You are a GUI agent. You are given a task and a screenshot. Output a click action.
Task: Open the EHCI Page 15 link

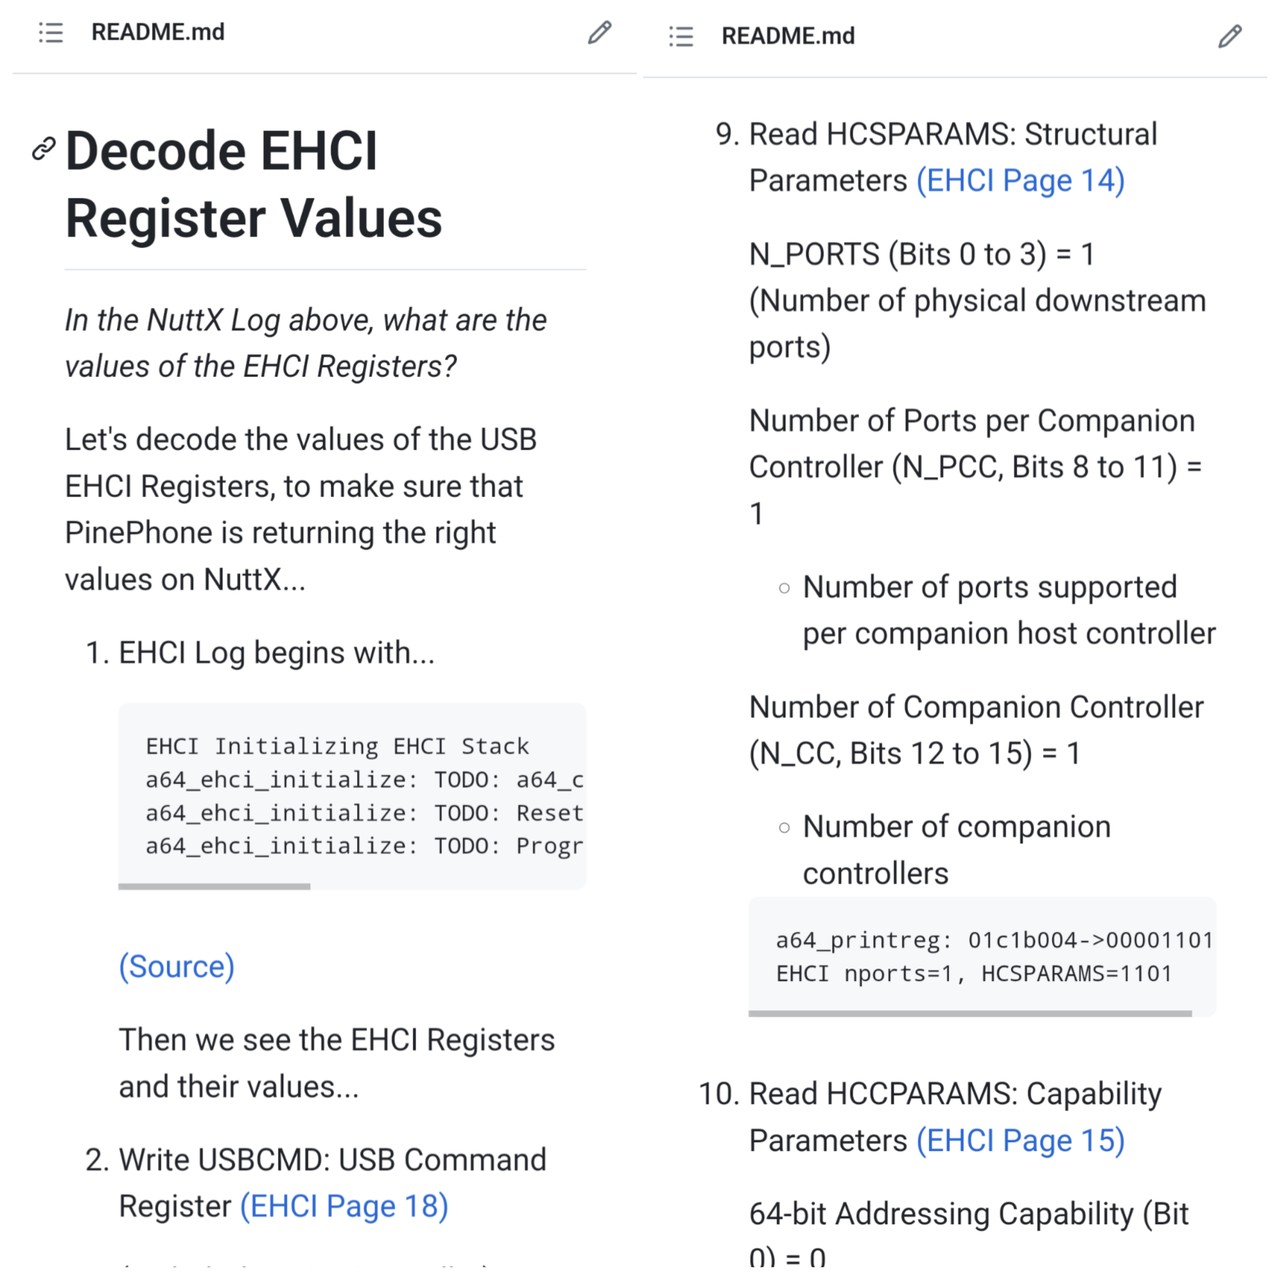pos(1021,1140)
